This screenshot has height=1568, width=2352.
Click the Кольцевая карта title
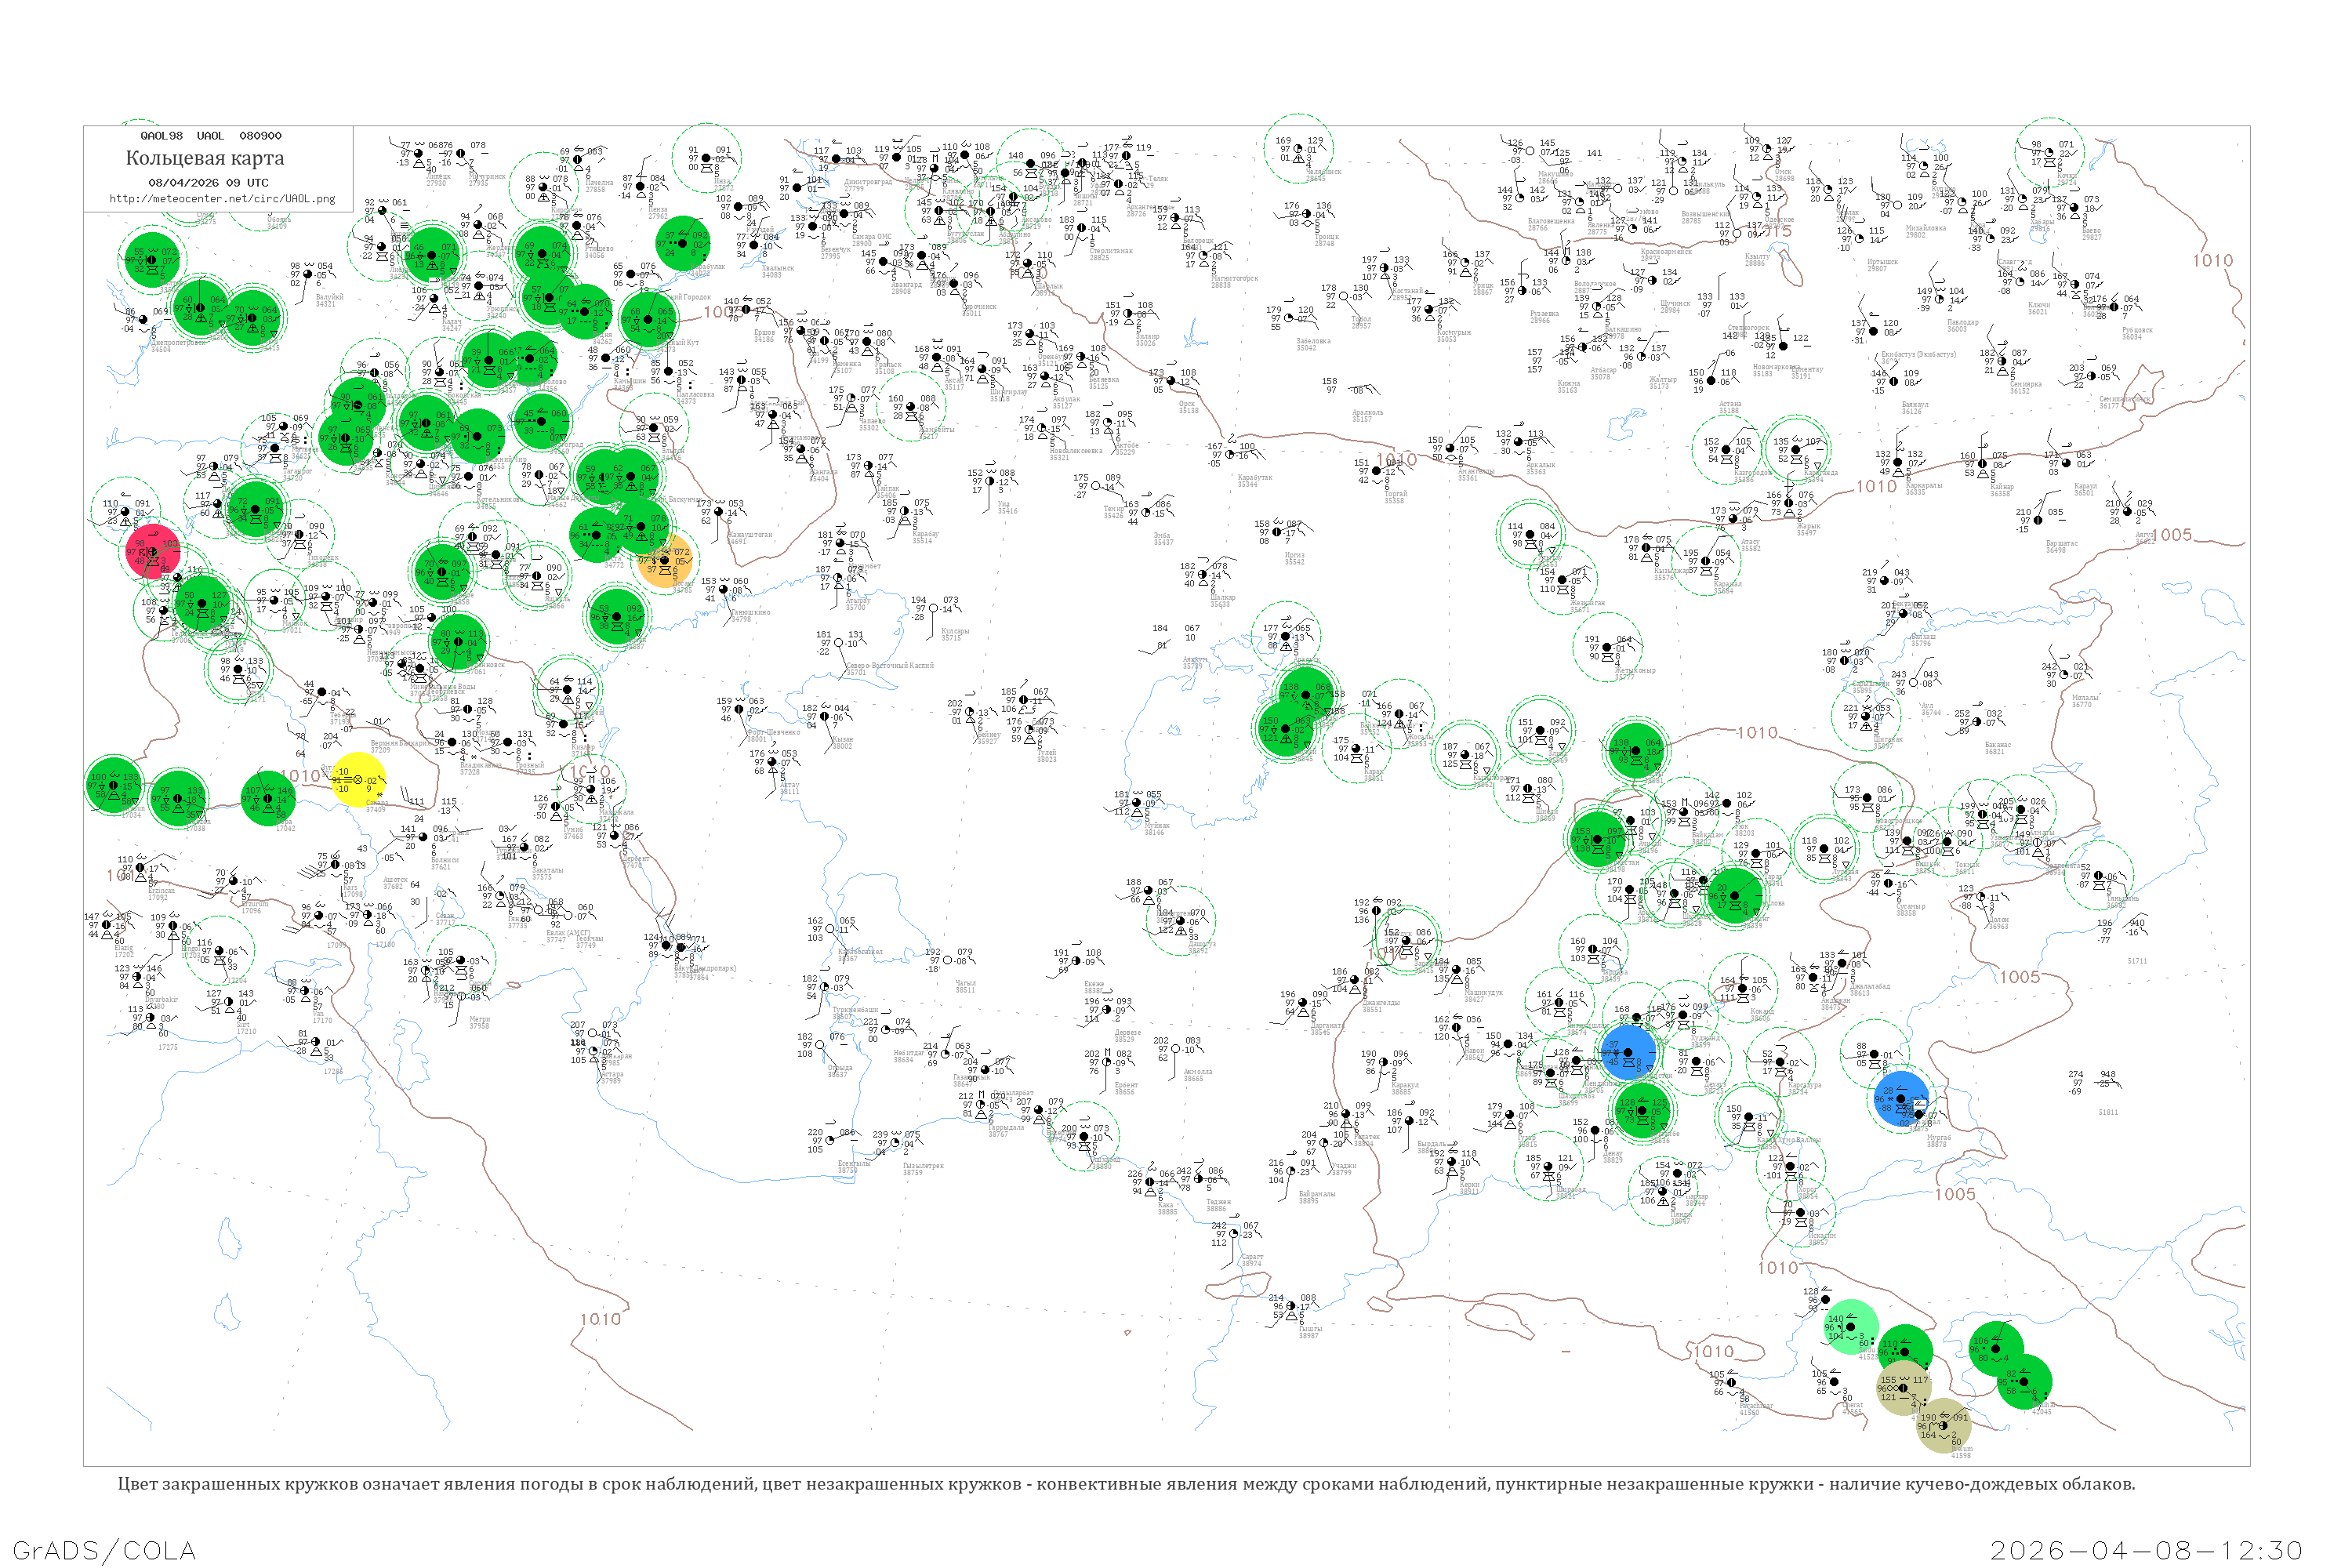(204, 158)
